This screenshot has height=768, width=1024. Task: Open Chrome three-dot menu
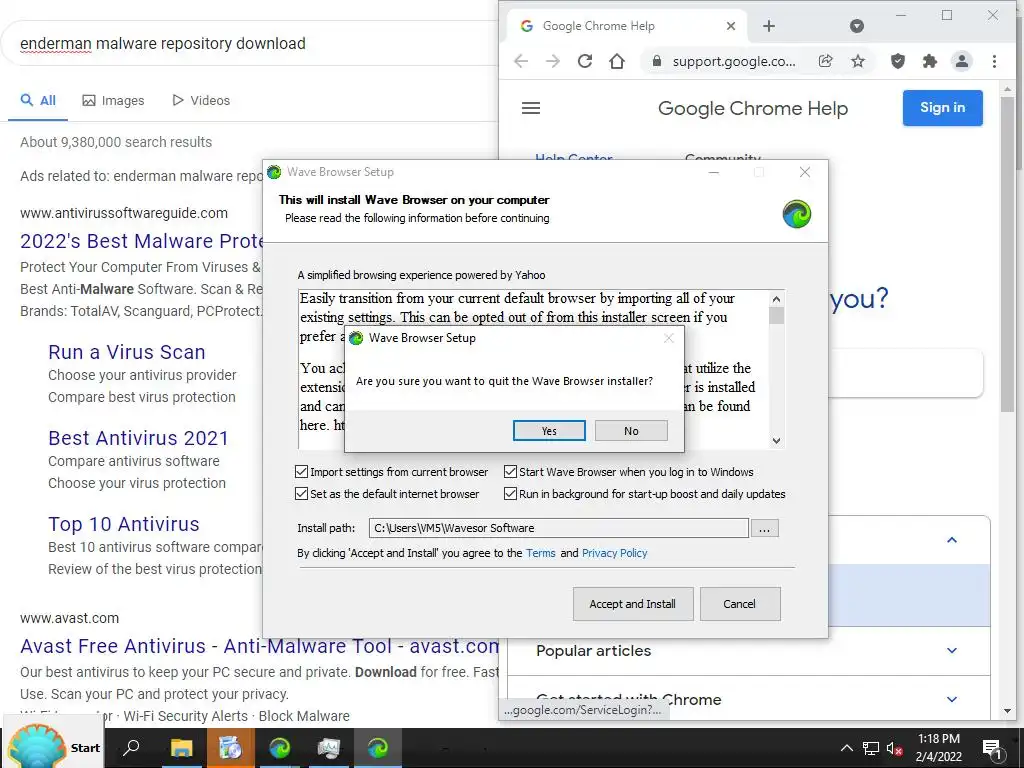pyautogui.click(x=994, y=61)
